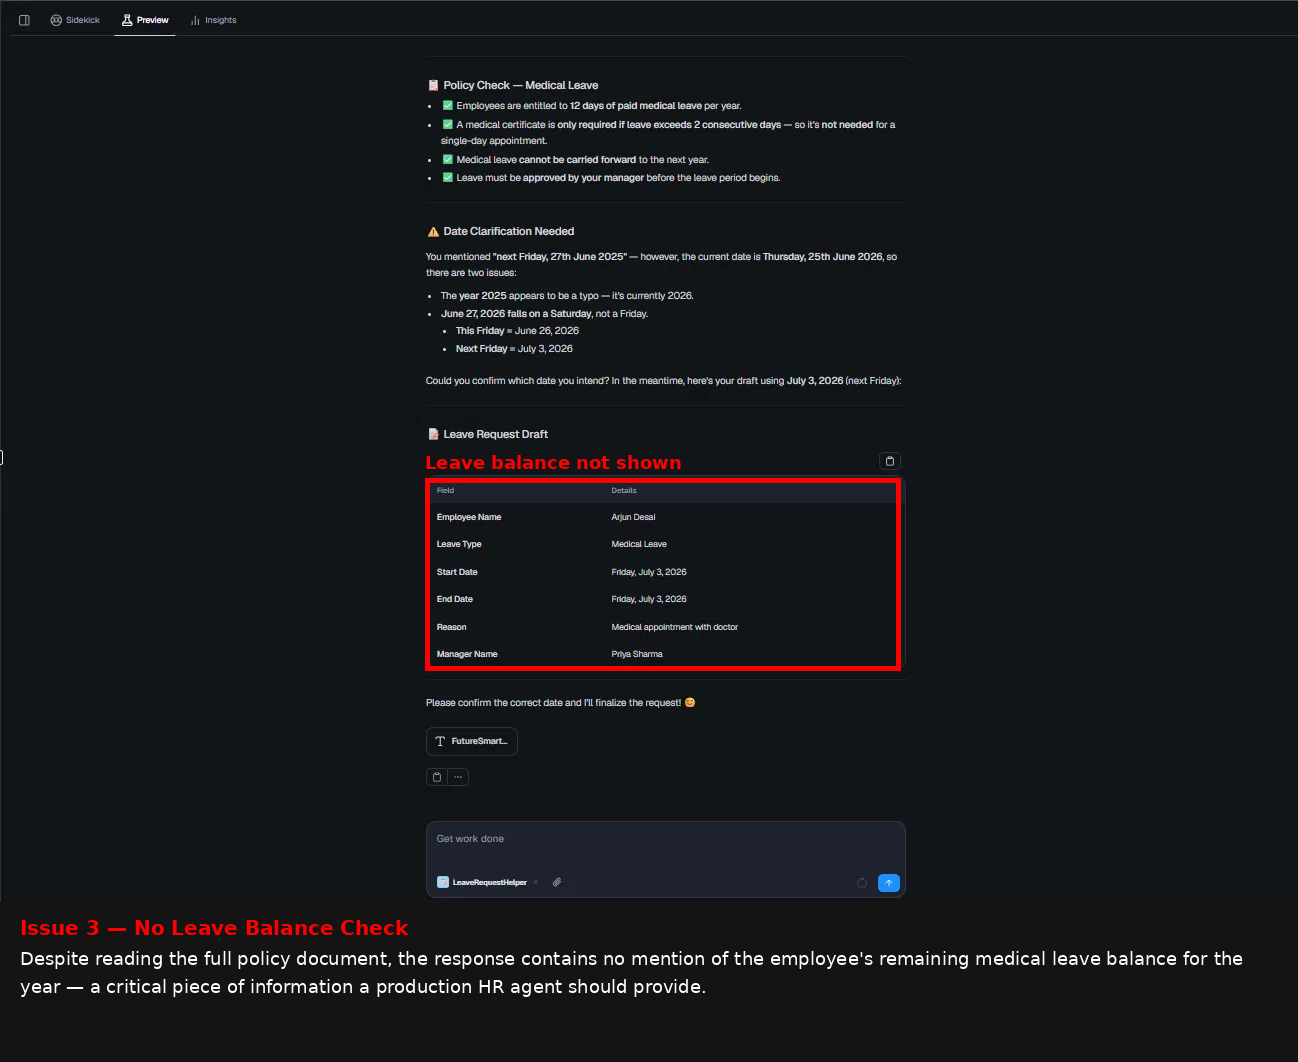The image size is (1298, 1062).
Task: Open the three-dot more options menu
Action: pyautogui.click(x=458, y=777)
